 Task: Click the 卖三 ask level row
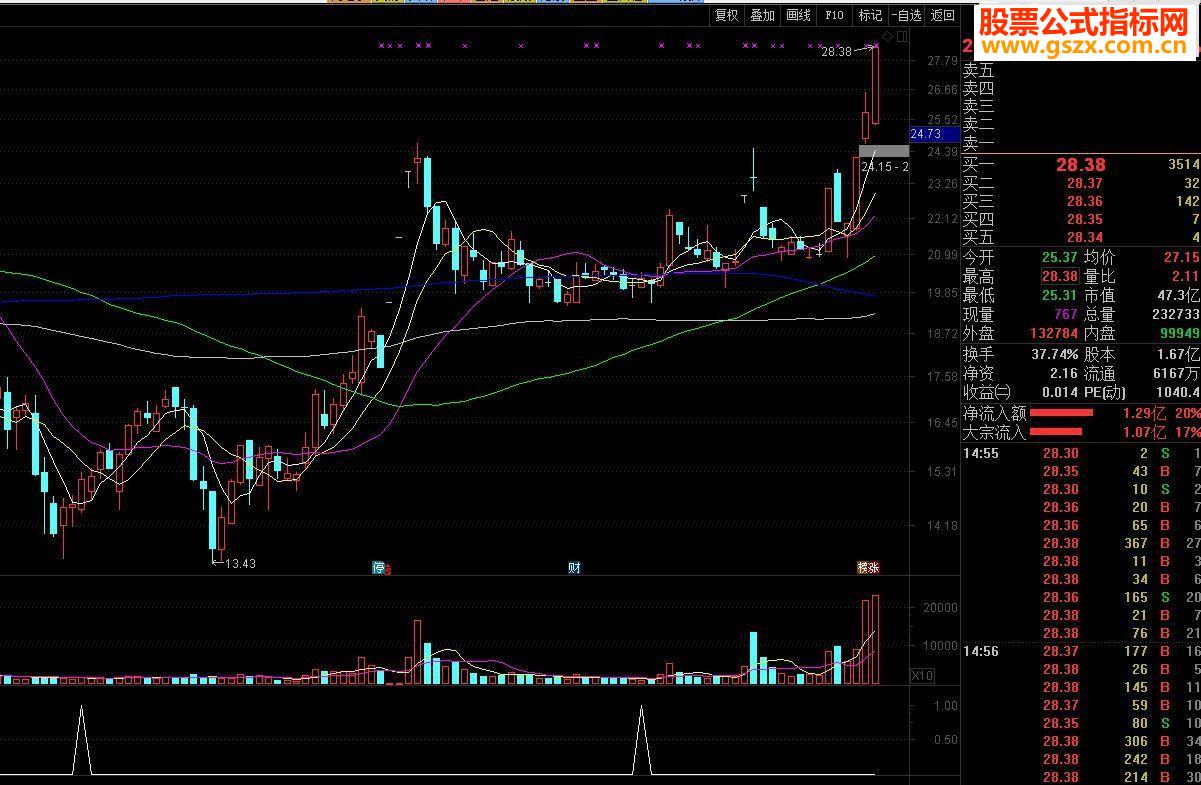(x=1080, y=106)
